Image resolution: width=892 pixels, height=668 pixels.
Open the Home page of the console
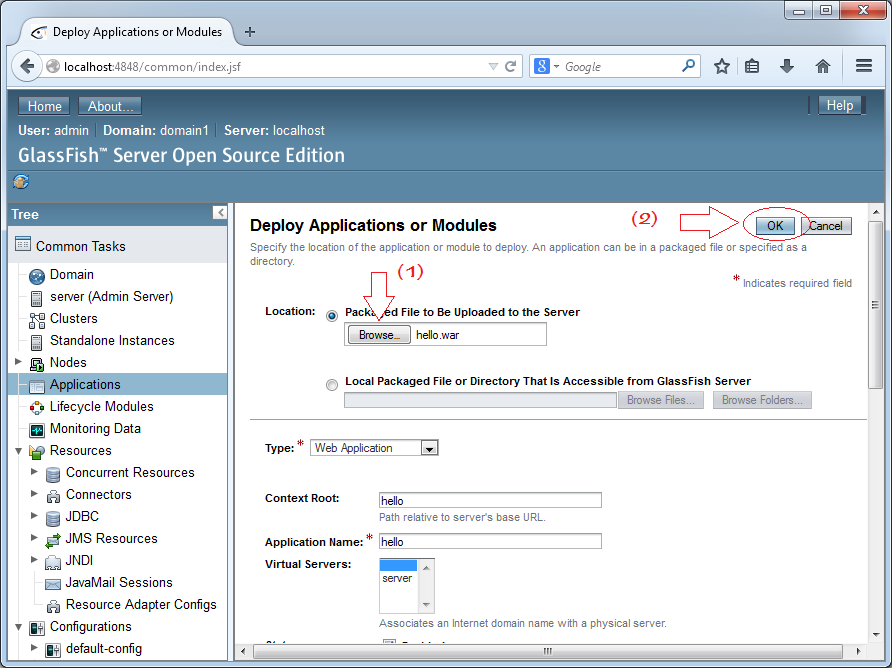[x=44, y=106]
